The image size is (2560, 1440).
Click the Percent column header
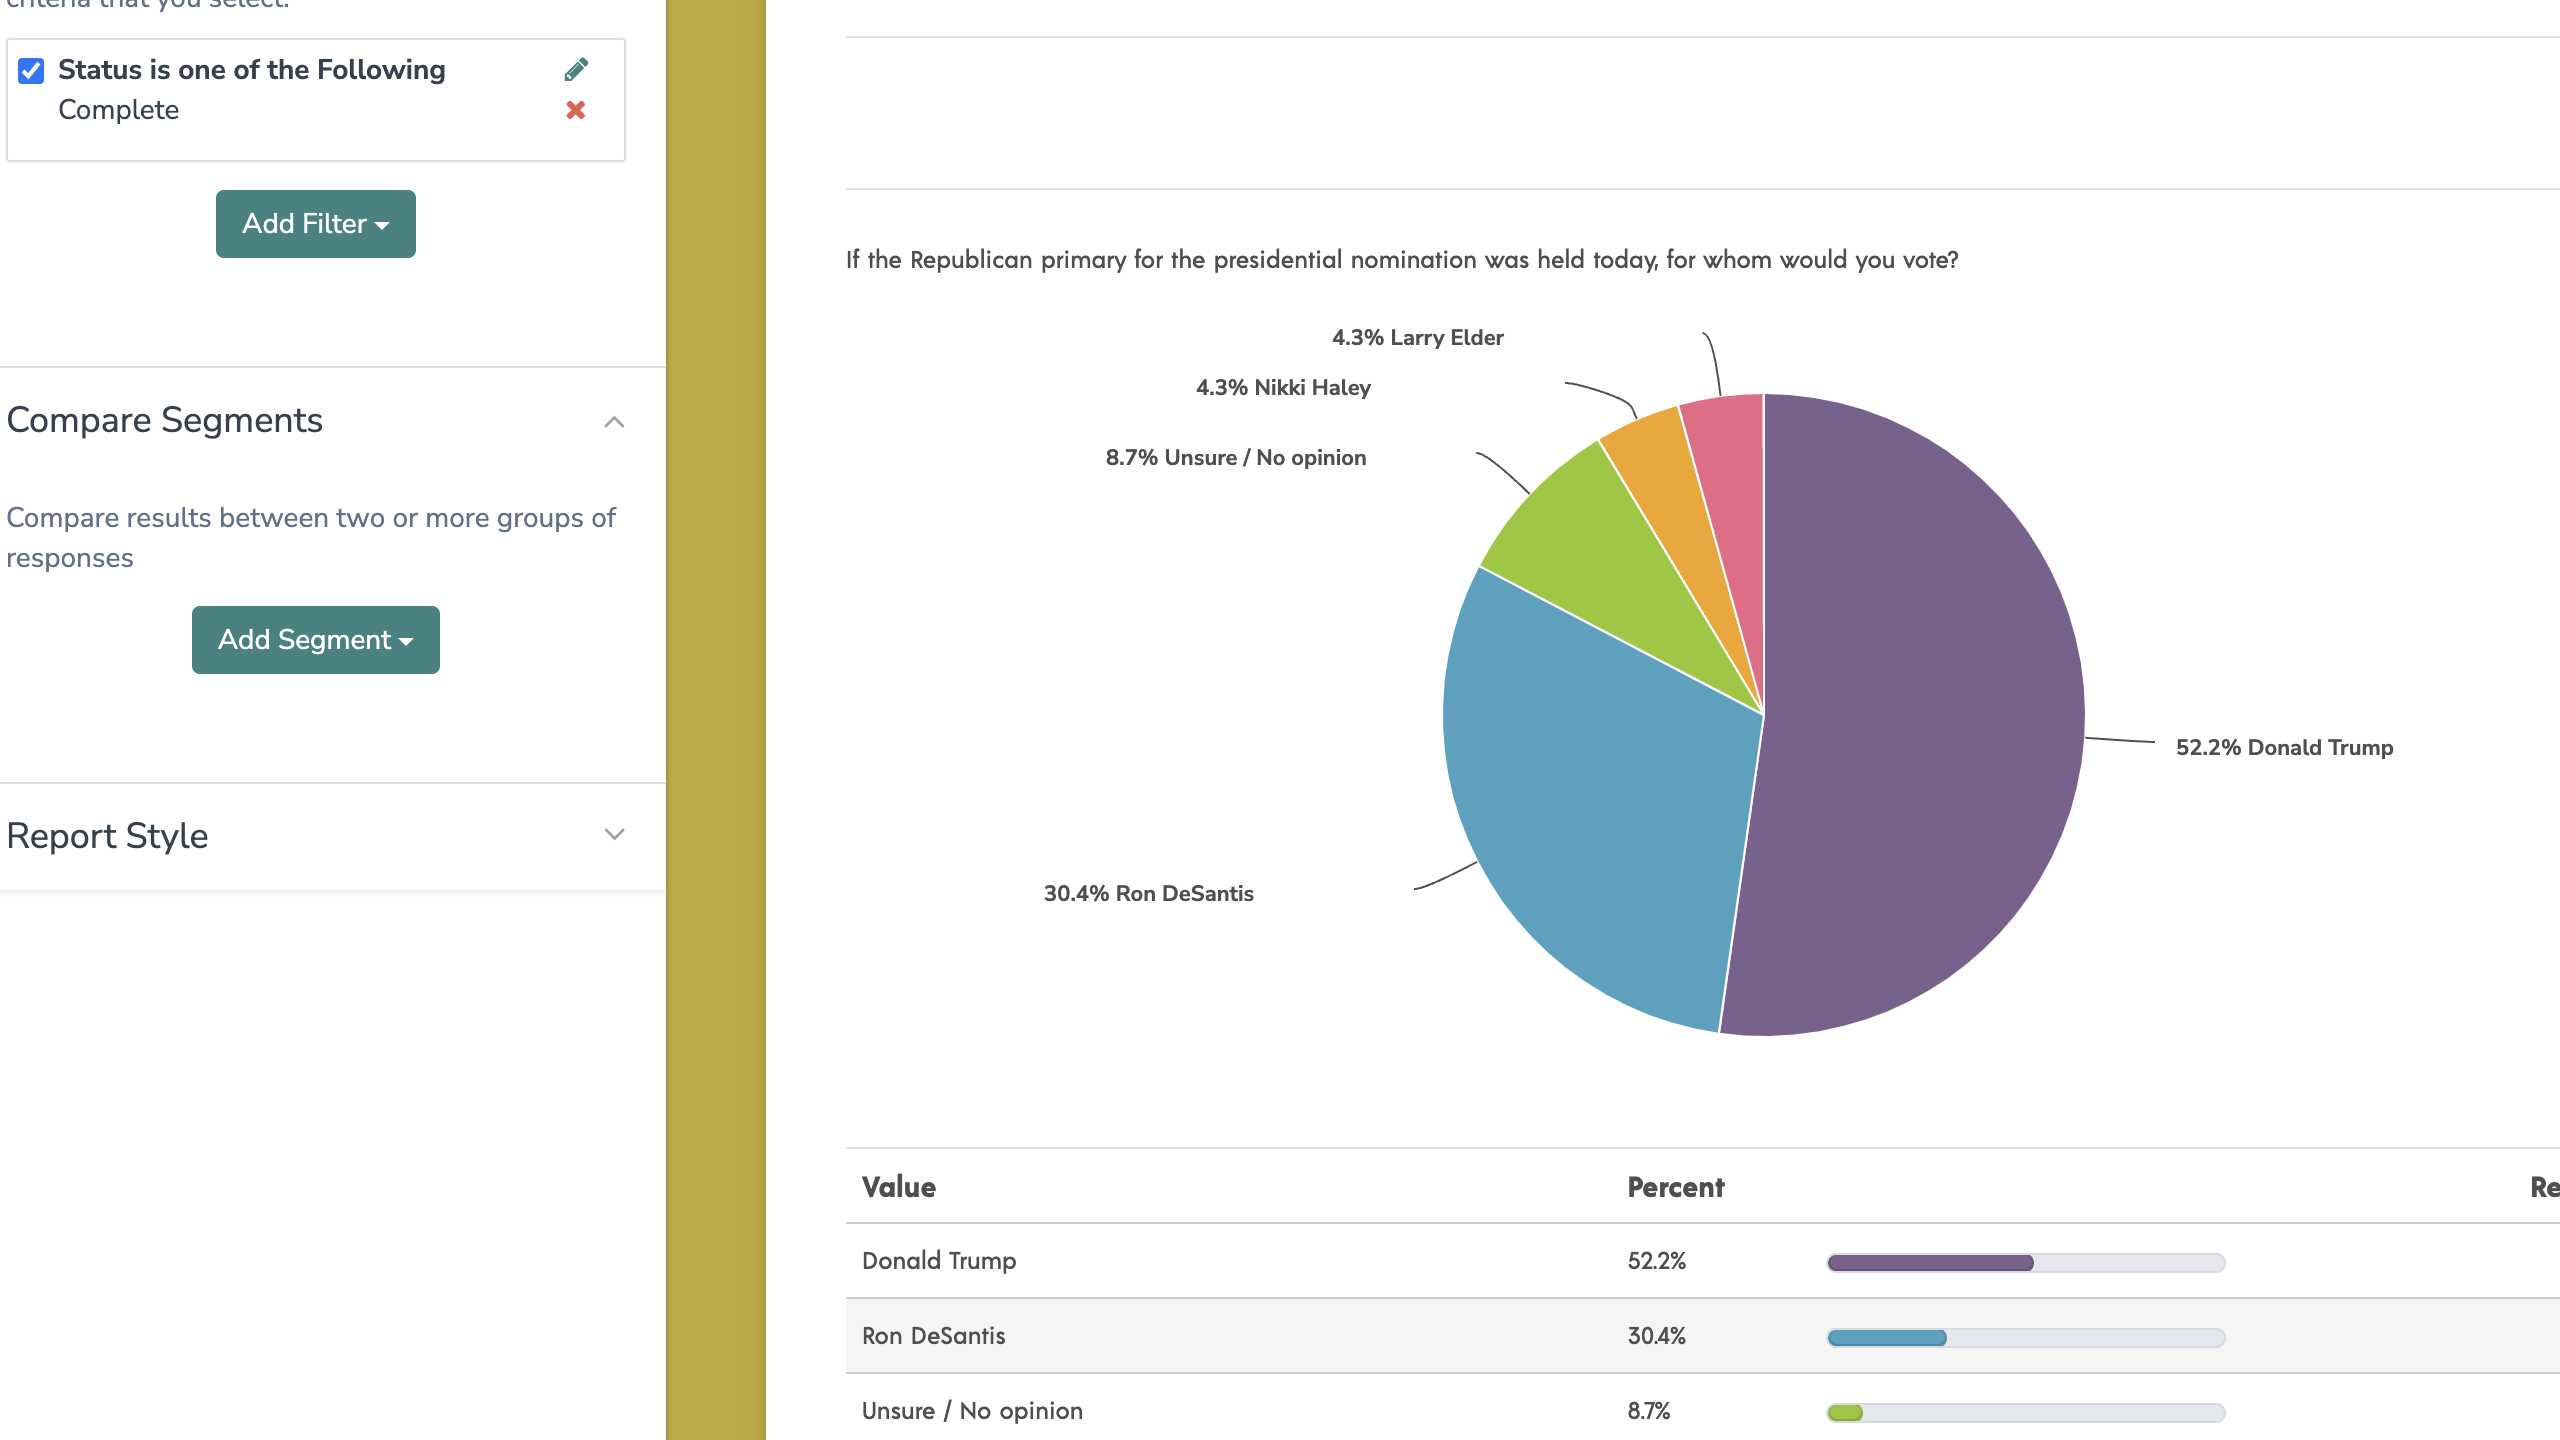(x=1676, y=1188)
